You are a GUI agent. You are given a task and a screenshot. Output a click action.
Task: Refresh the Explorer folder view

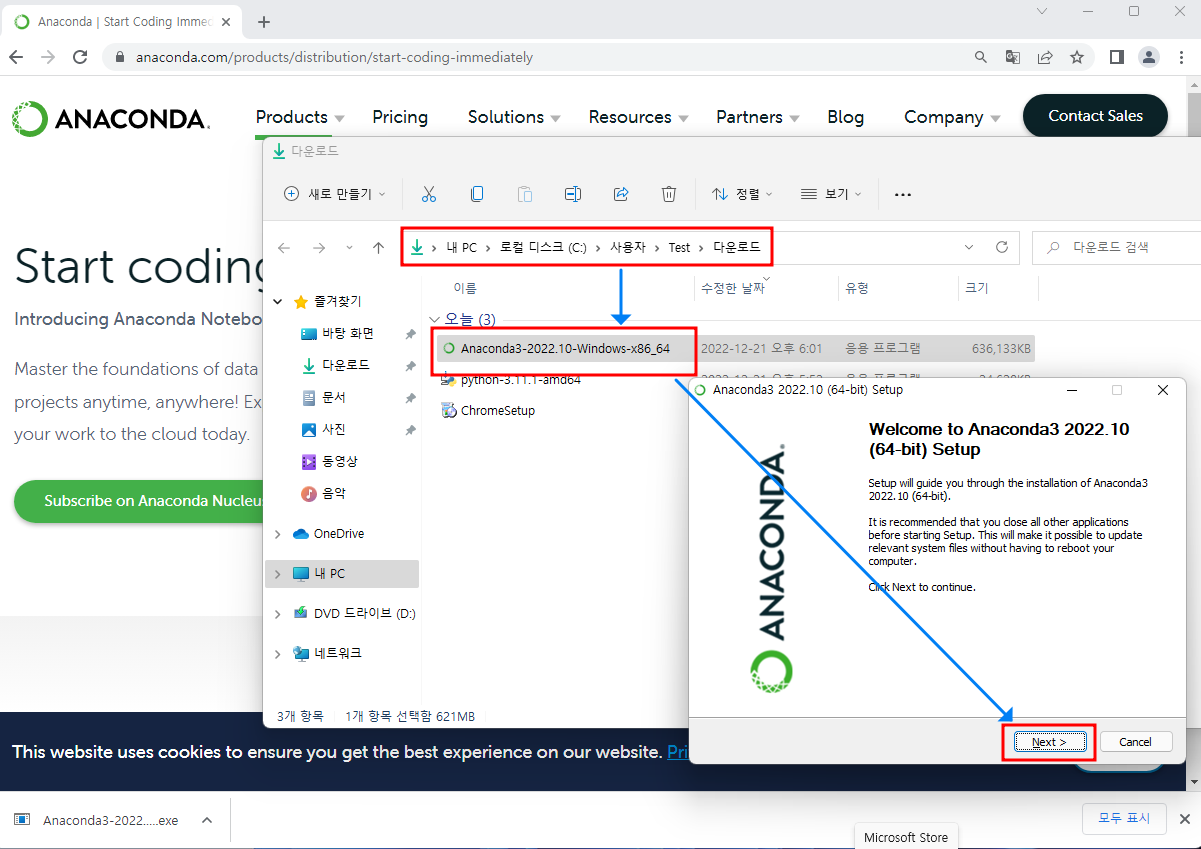tap(1002, 247)
